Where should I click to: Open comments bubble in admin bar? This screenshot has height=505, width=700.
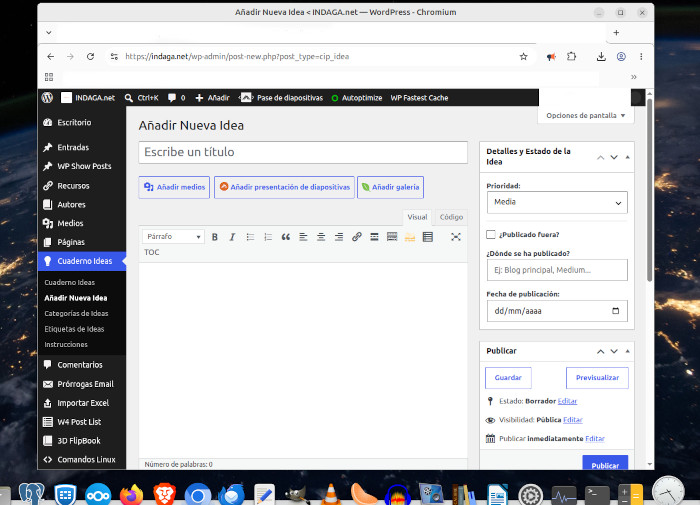(x=176, y=98)
